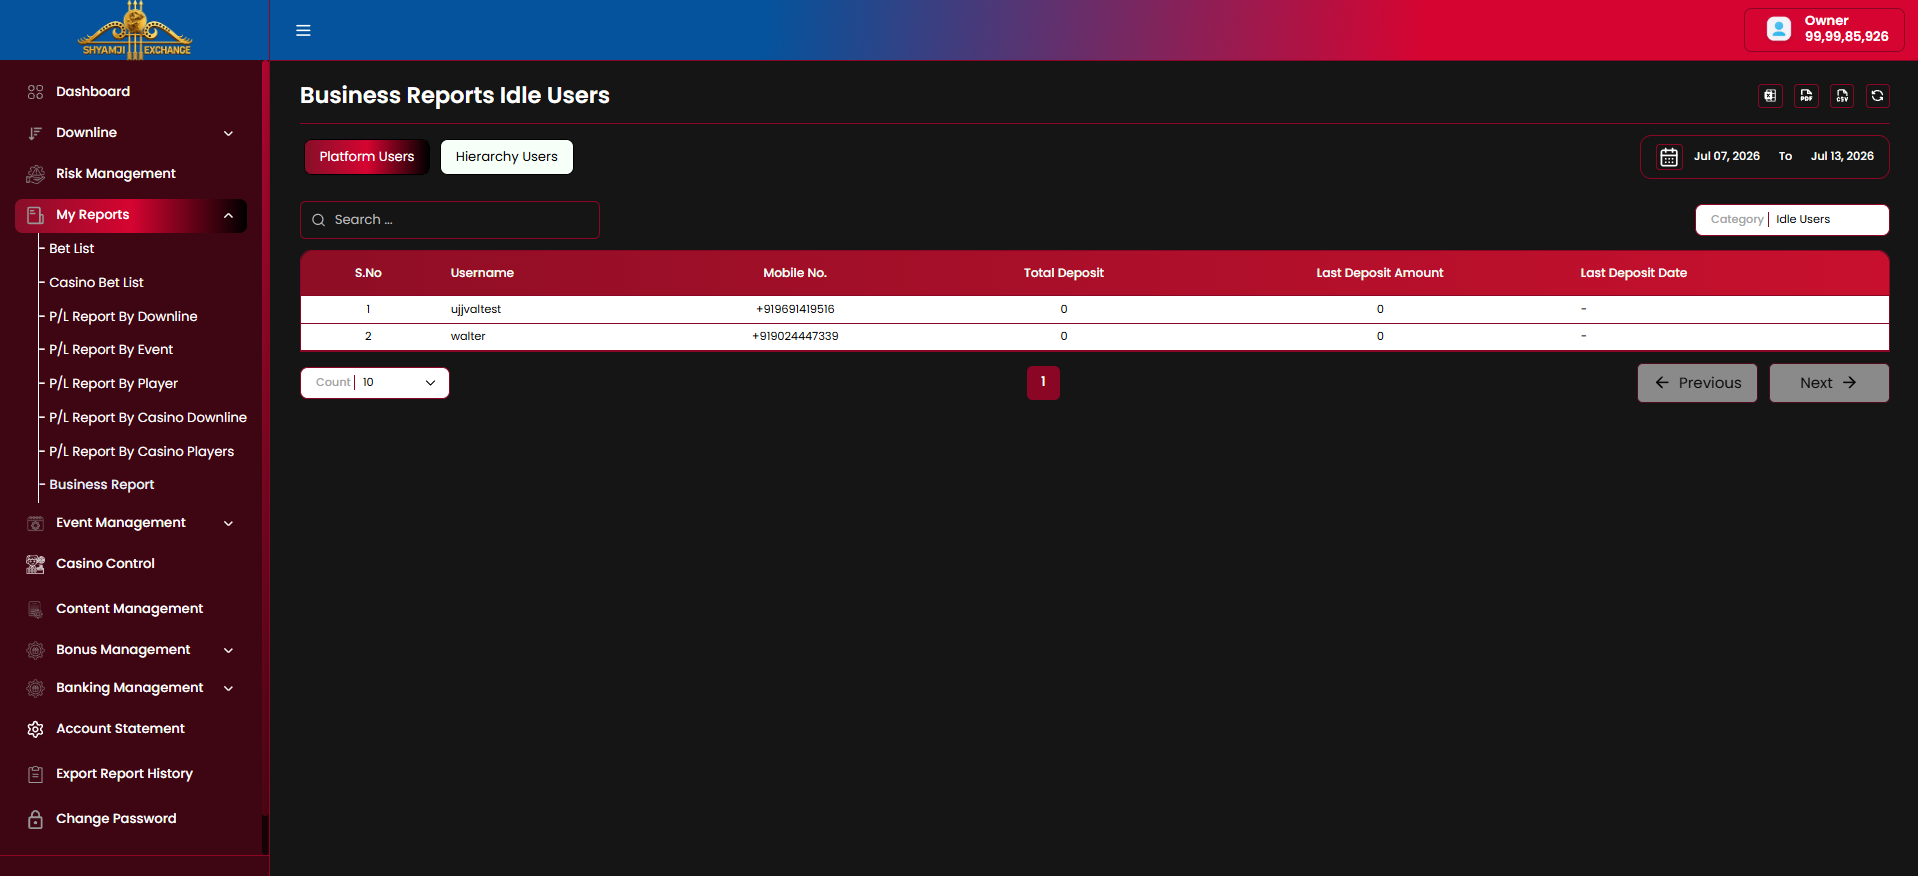Click the Export Report History clipboard icon
This screenshot has height=876, width=1918.
(36, 774)
